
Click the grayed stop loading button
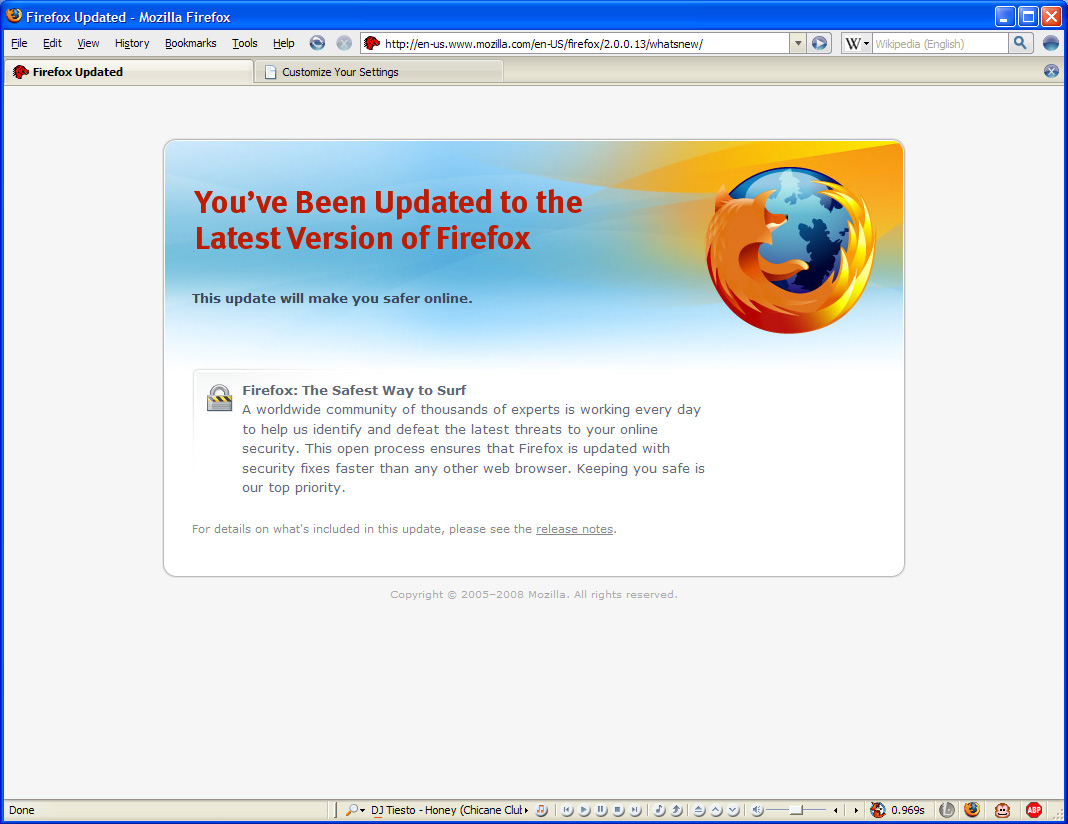coord(344,43)
